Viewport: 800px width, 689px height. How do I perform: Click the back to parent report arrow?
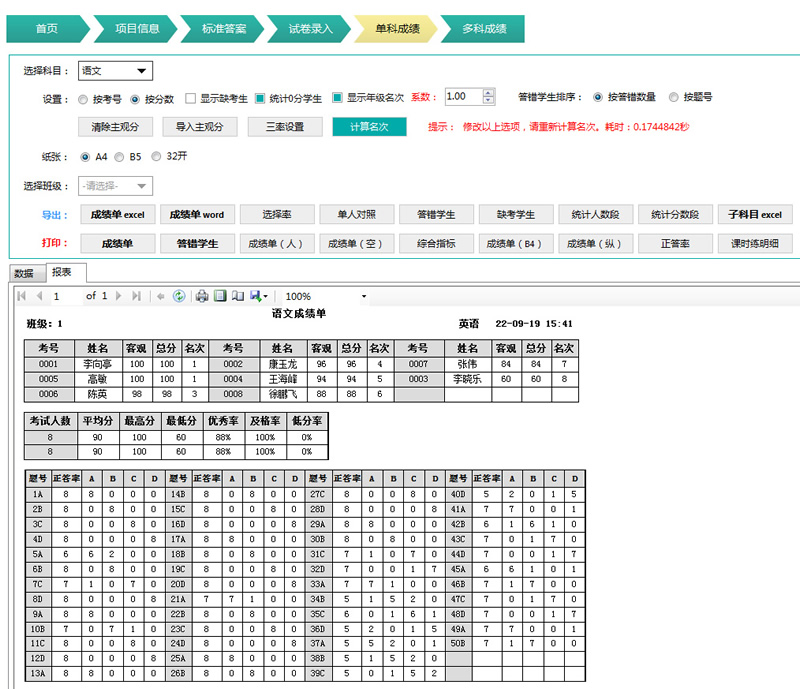[x=161, y=296]
